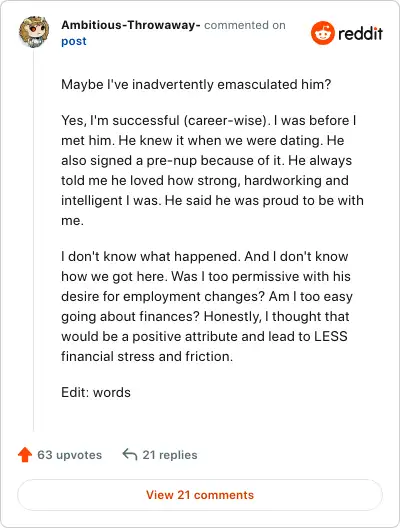
Task: Follow the blue 'post' link
Action: coord(74,41)
